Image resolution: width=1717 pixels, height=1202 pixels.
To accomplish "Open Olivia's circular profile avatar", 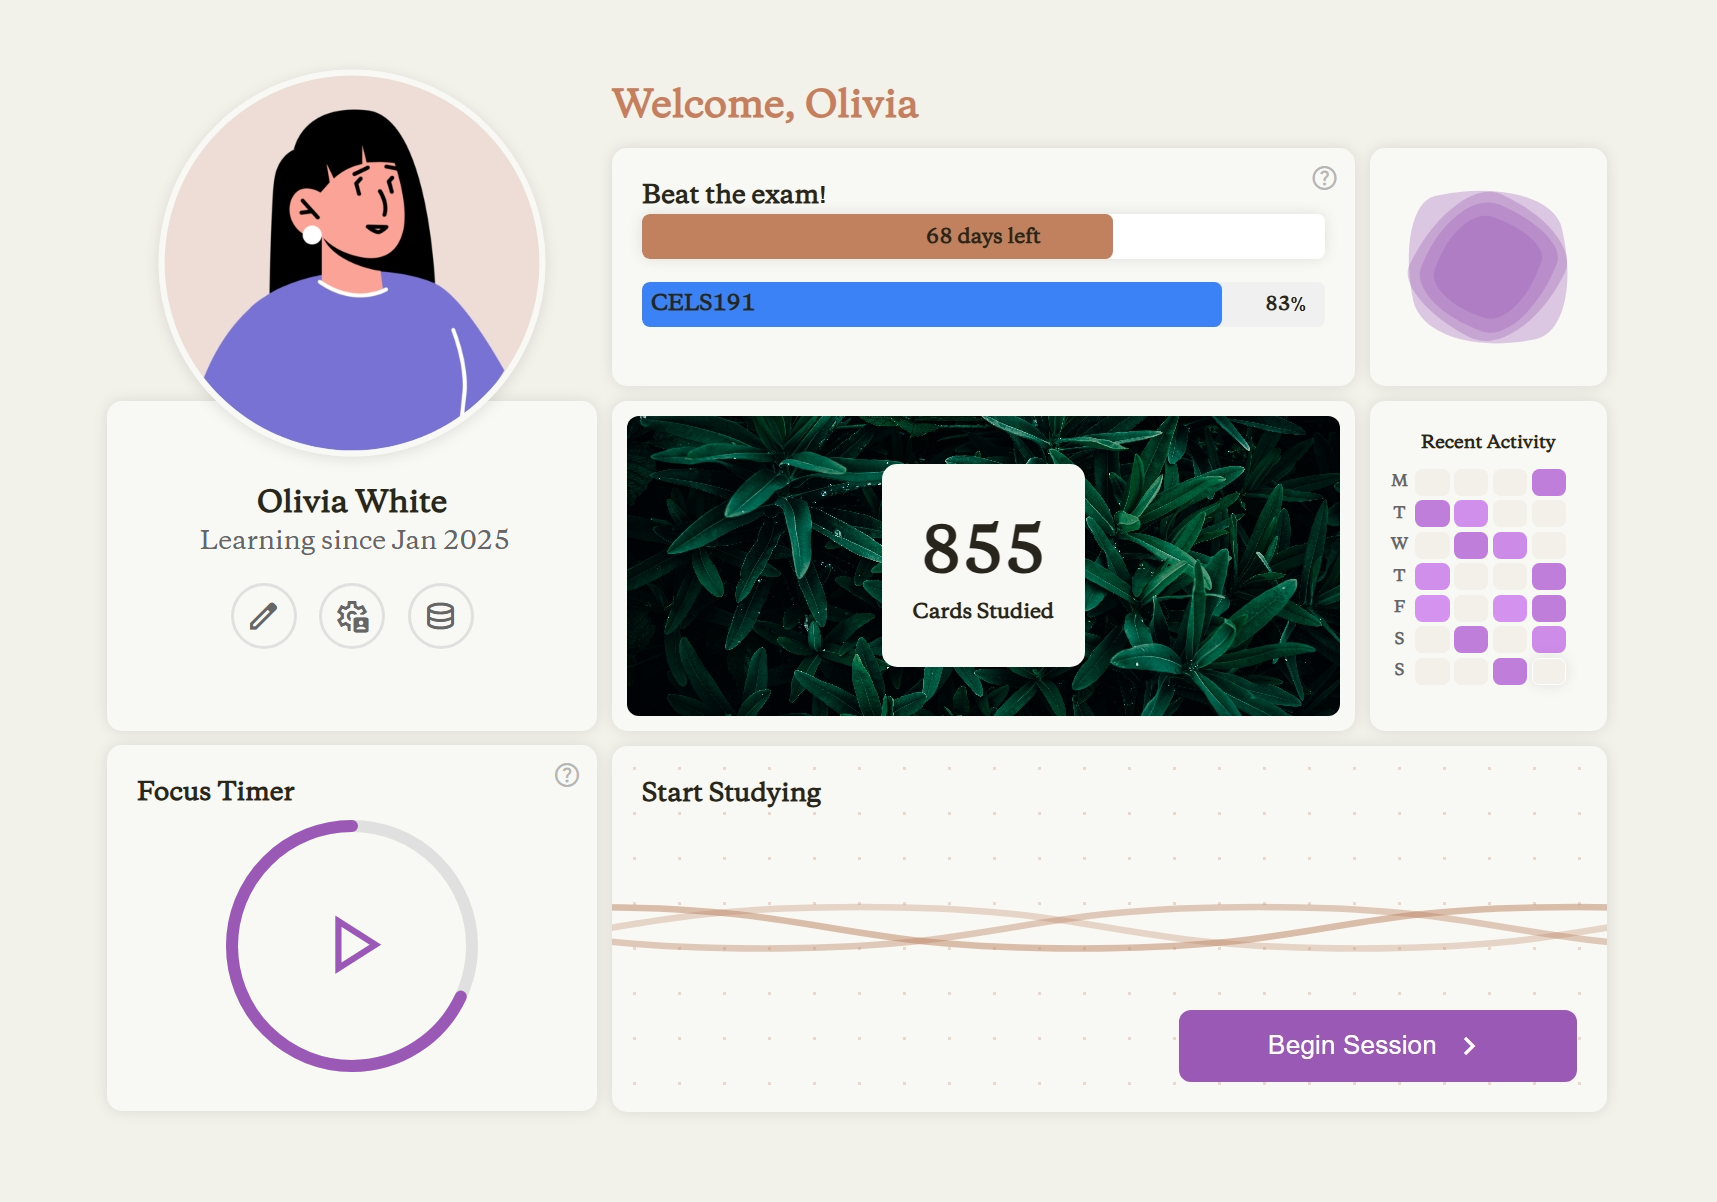I will [352, 263].
